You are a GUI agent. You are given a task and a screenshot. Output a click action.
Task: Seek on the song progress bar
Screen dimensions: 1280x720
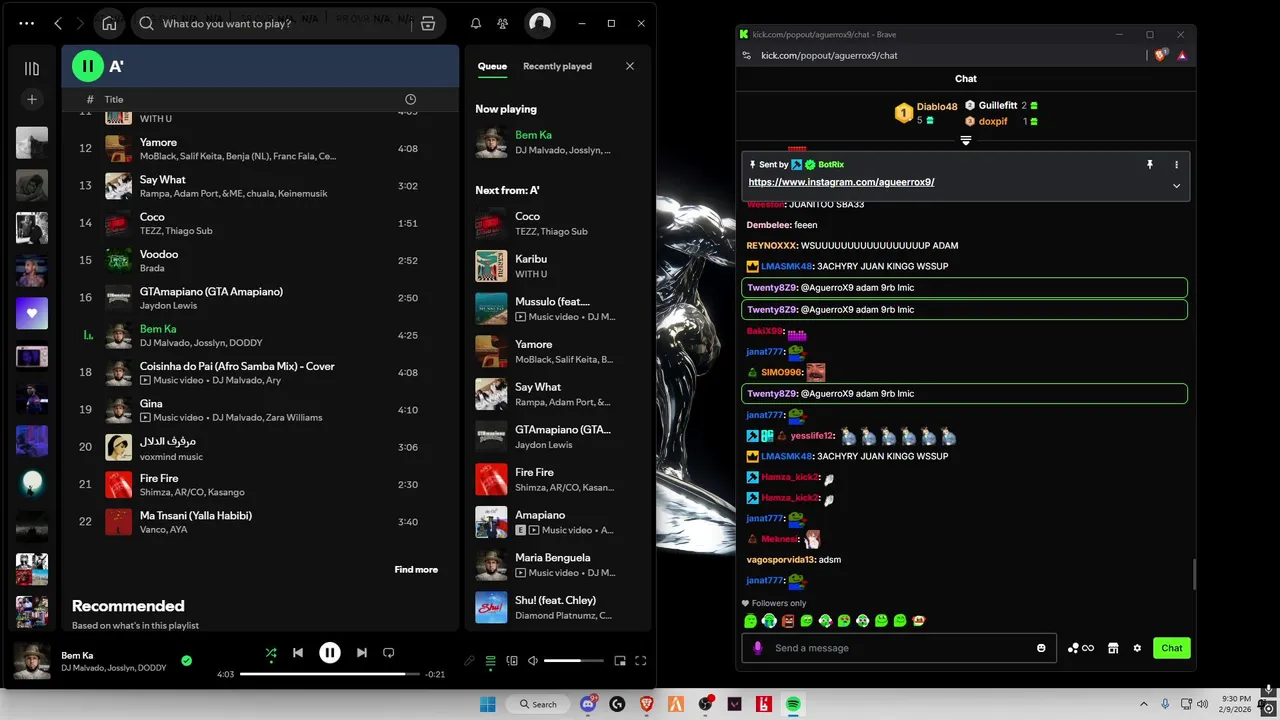[329, 674]
